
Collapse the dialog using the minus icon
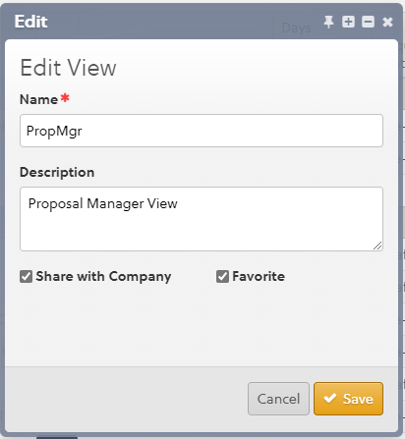click(368, 22)
